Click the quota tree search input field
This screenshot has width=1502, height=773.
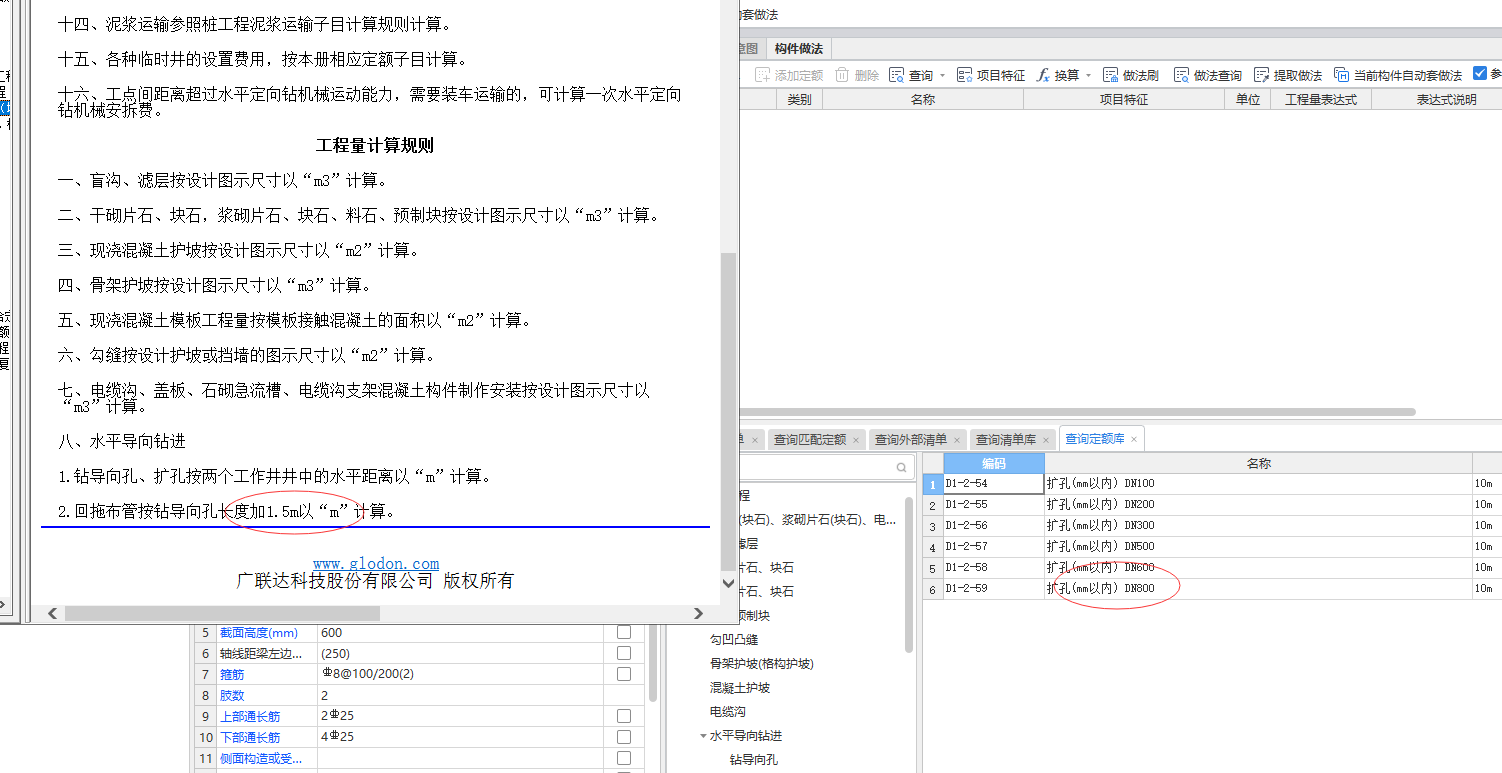pyautogui.click(x=815, y=467)
